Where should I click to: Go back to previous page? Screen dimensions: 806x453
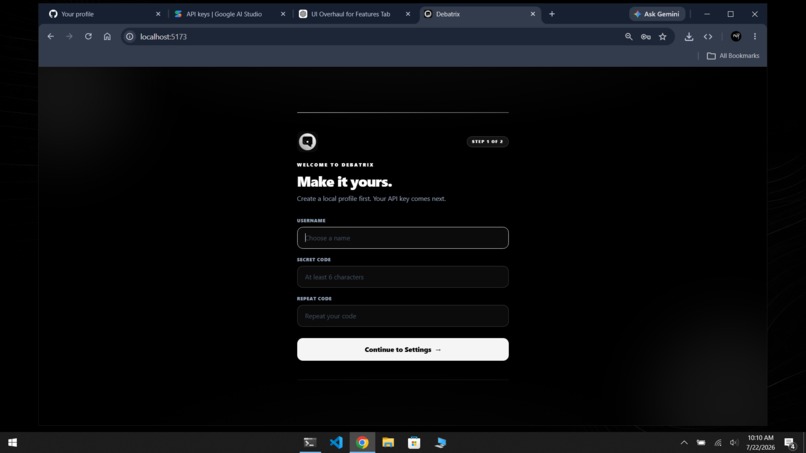50,37
